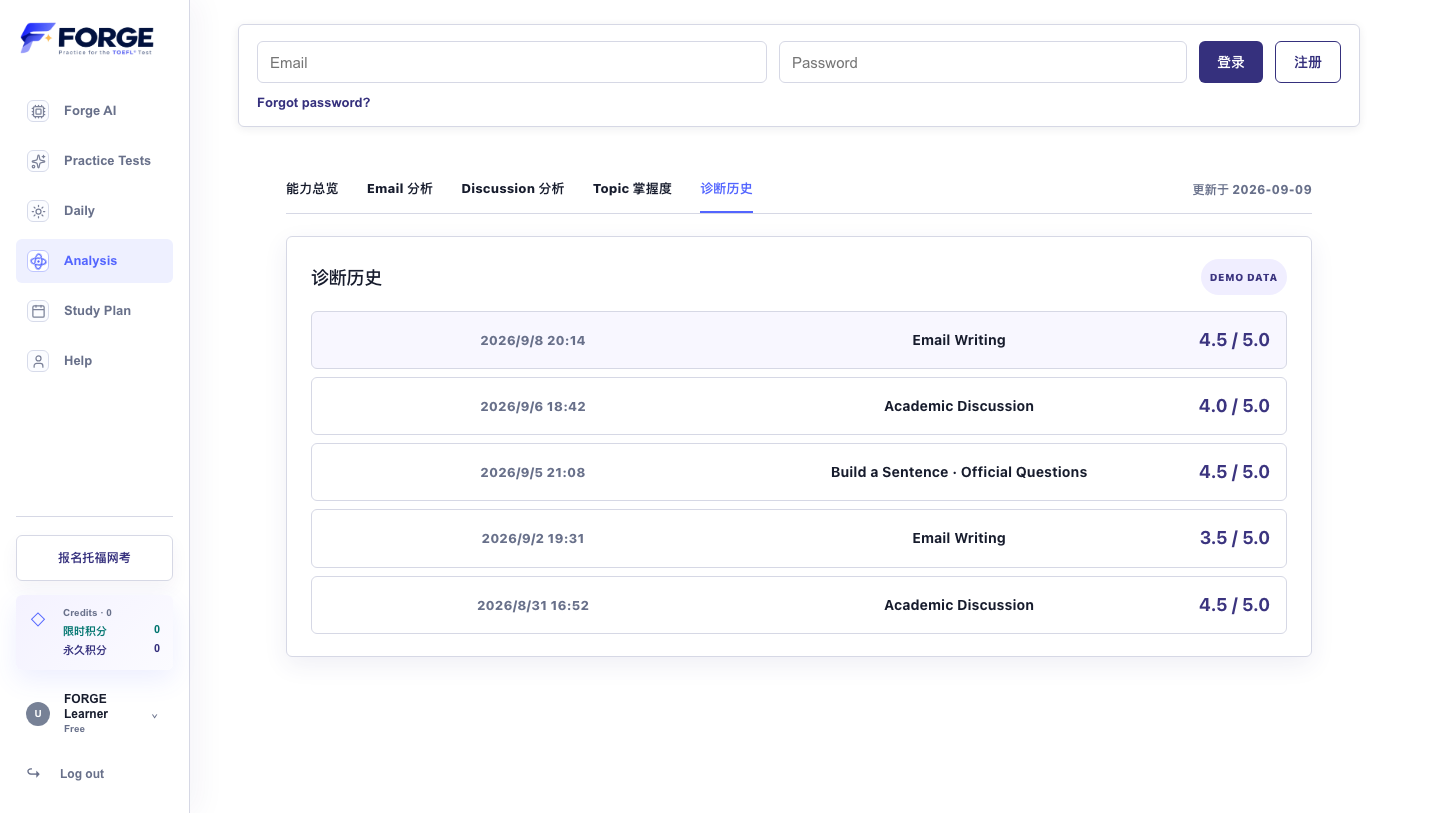This screenshot has height=813, width=1440.
Task: Click the Daily sun icon
Action: [x=38, y=211]
